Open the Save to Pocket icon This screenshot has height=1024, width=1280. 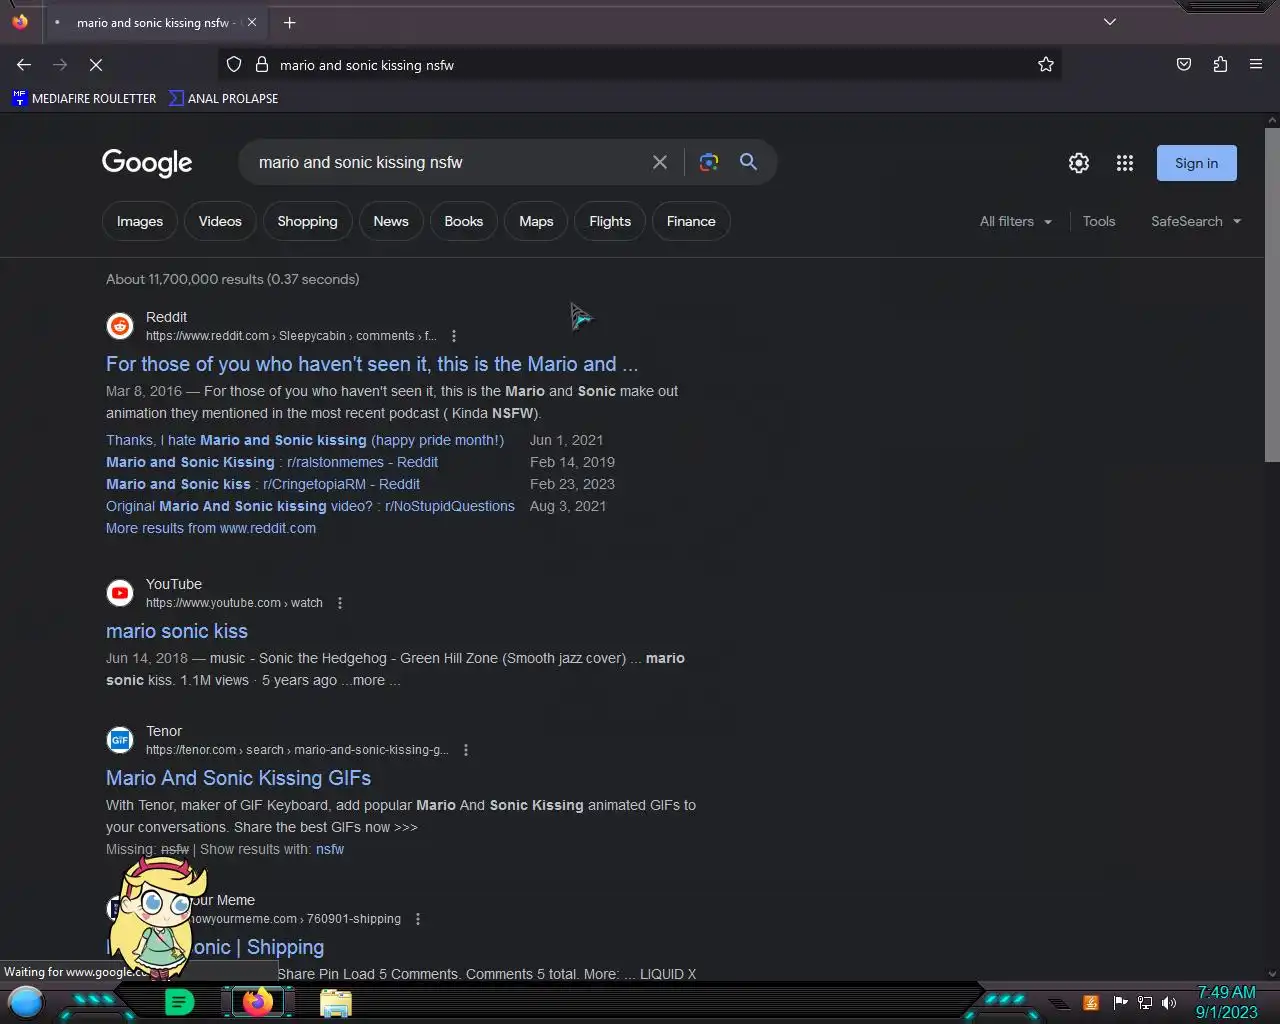click(1184, 64)
